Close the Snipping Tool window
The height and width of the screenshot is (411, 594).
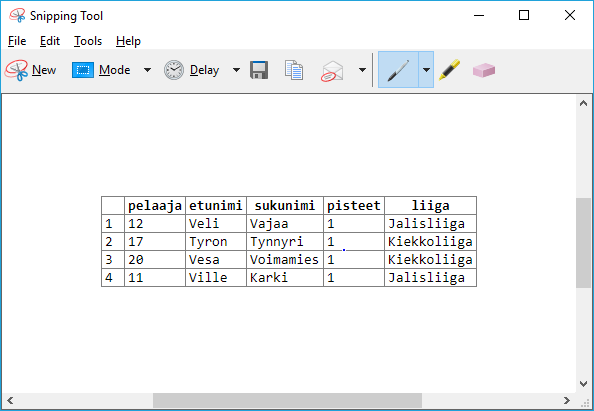(570, 16)
